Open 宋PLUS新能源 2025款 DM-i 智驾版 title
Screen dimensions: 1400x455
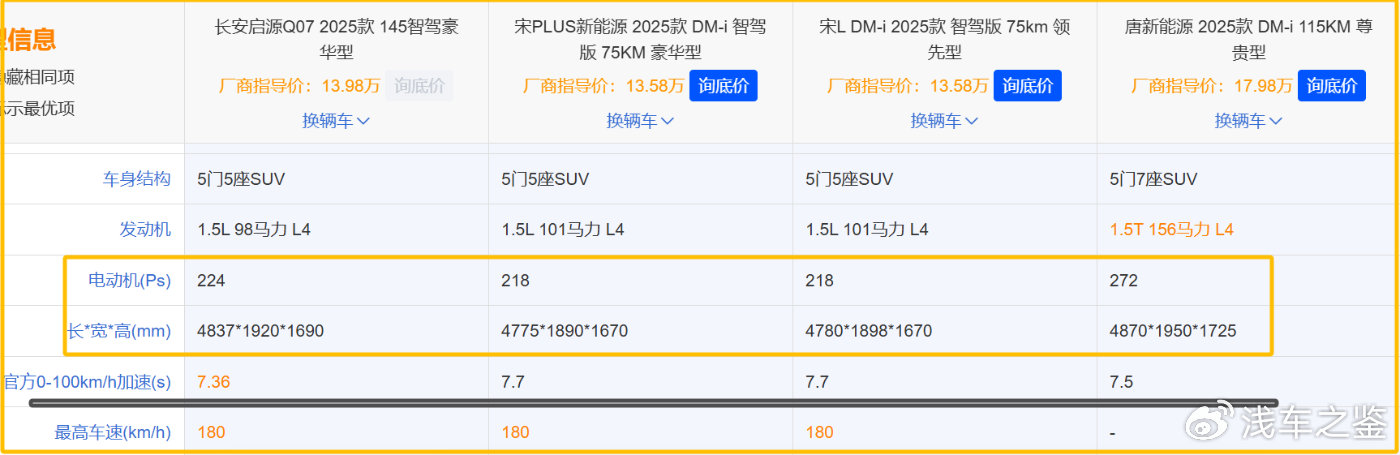click(640, 39)
